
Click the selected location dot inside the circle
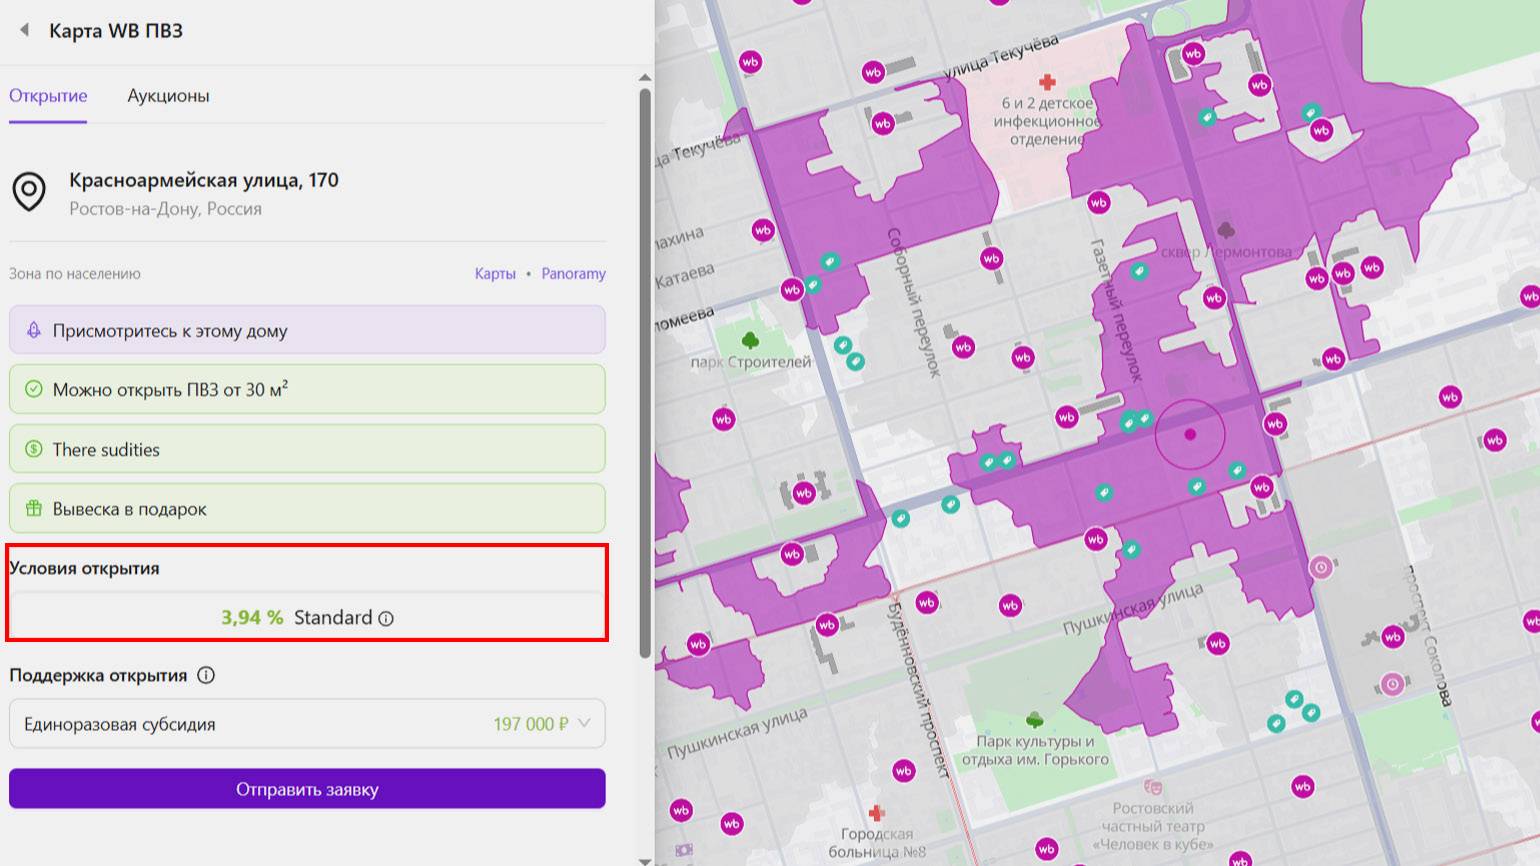coord(1190,434)
